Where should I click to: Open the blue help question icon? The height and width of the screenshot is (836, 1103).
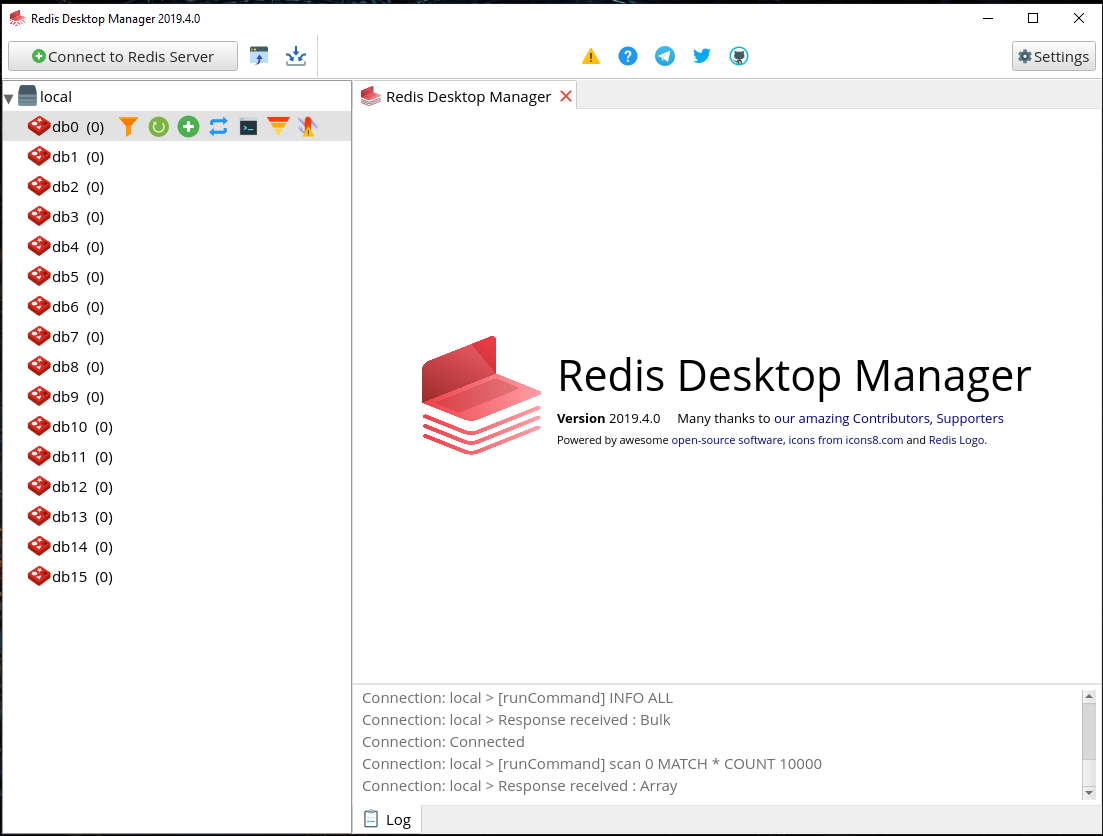tap(627, 56)
